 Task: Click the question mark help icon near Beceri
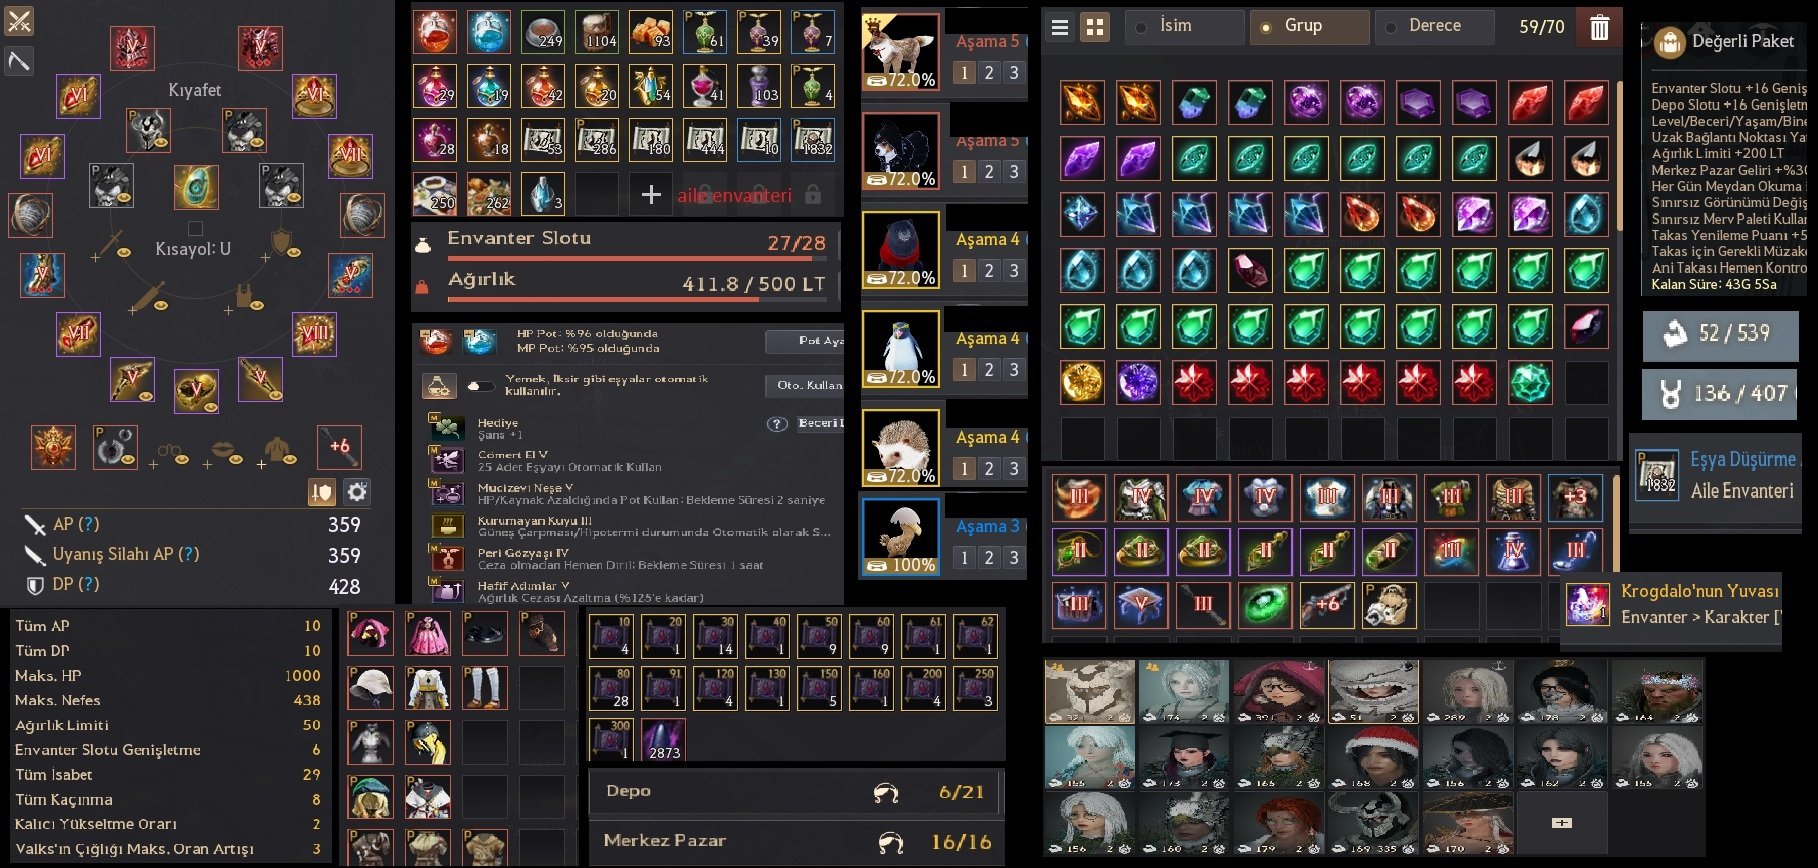pos(777,424)
